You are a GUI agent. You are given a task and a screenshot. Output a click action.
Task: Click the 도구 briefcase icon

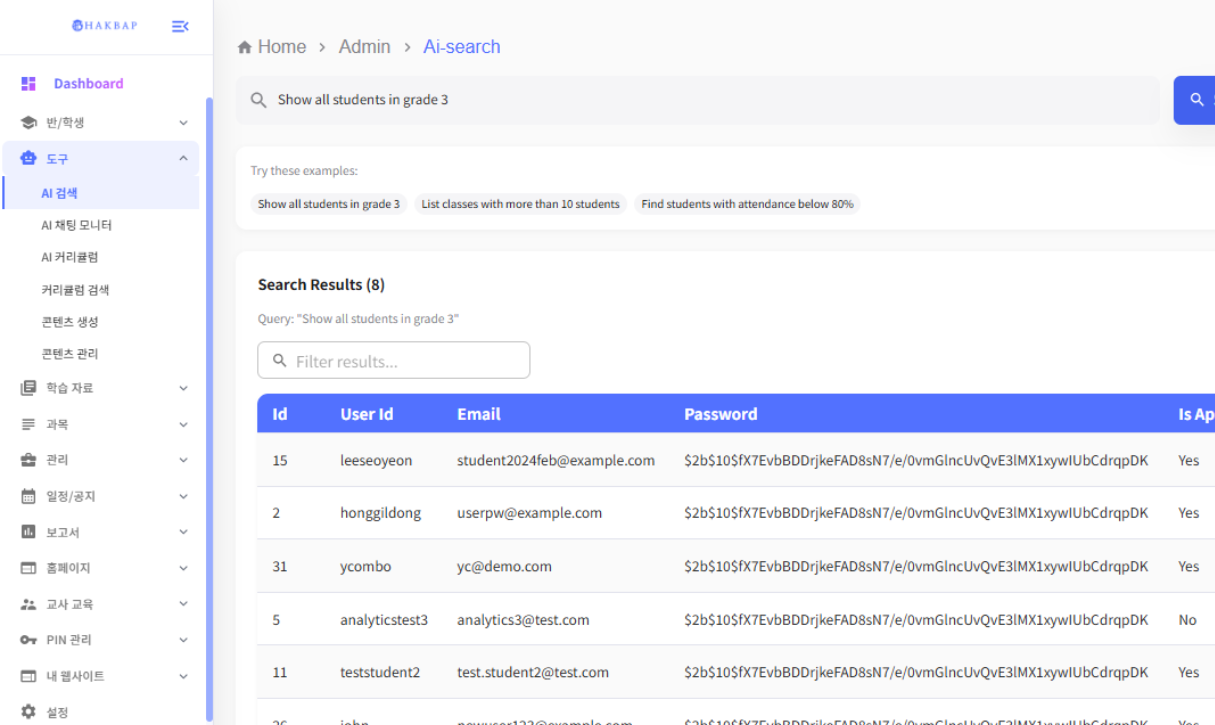(30, 157)
